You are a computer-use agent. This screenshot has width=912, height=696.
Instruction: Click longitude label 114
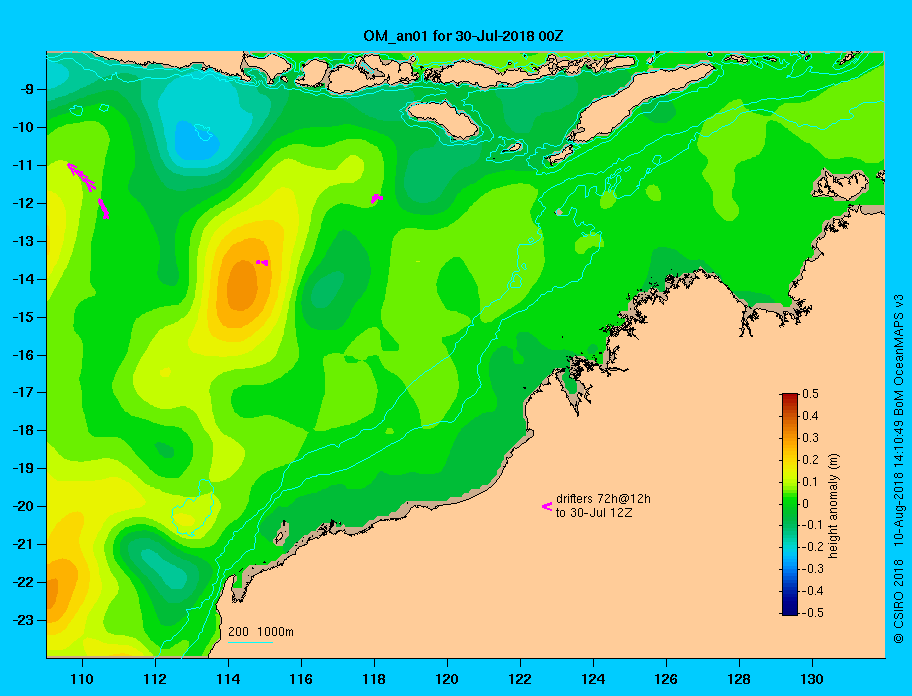pos(228,679)
